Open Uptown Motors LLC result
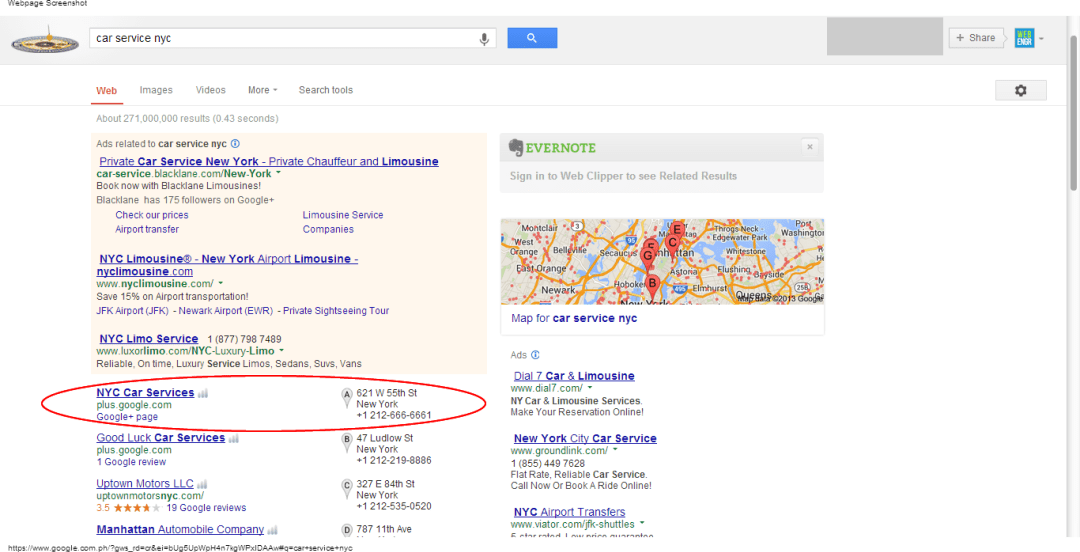1080x552 pixels. pos(145,484)
